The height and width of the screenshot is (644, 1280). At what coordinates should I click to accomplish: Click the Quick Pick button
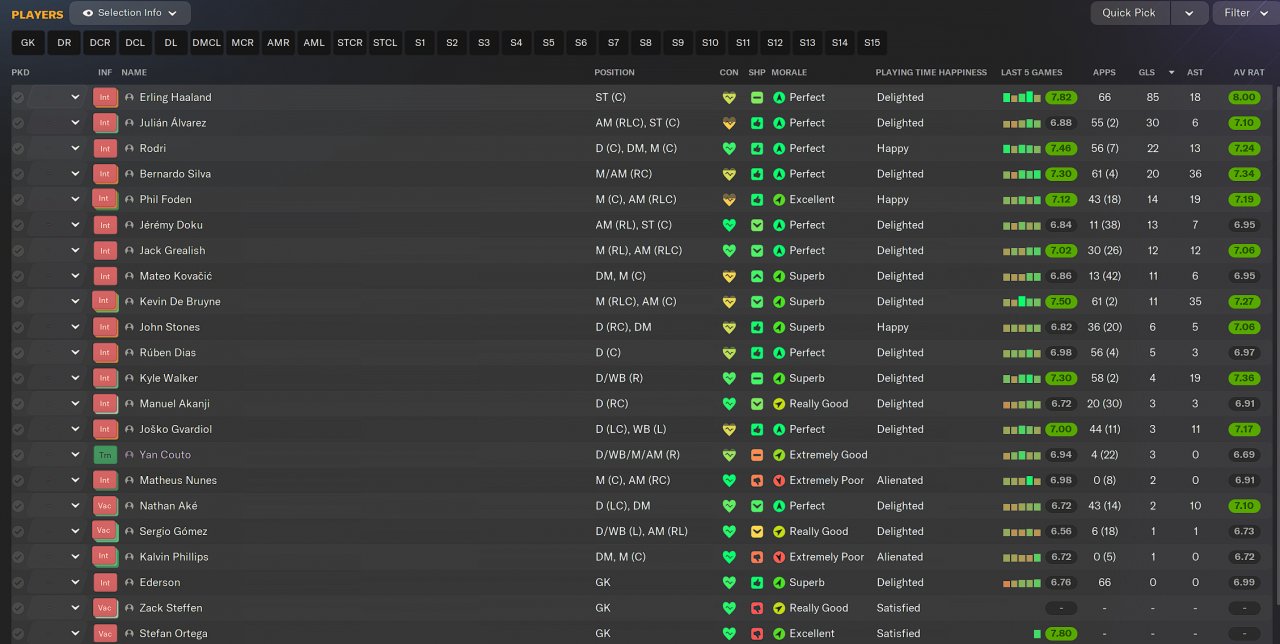click(1130, 13)
